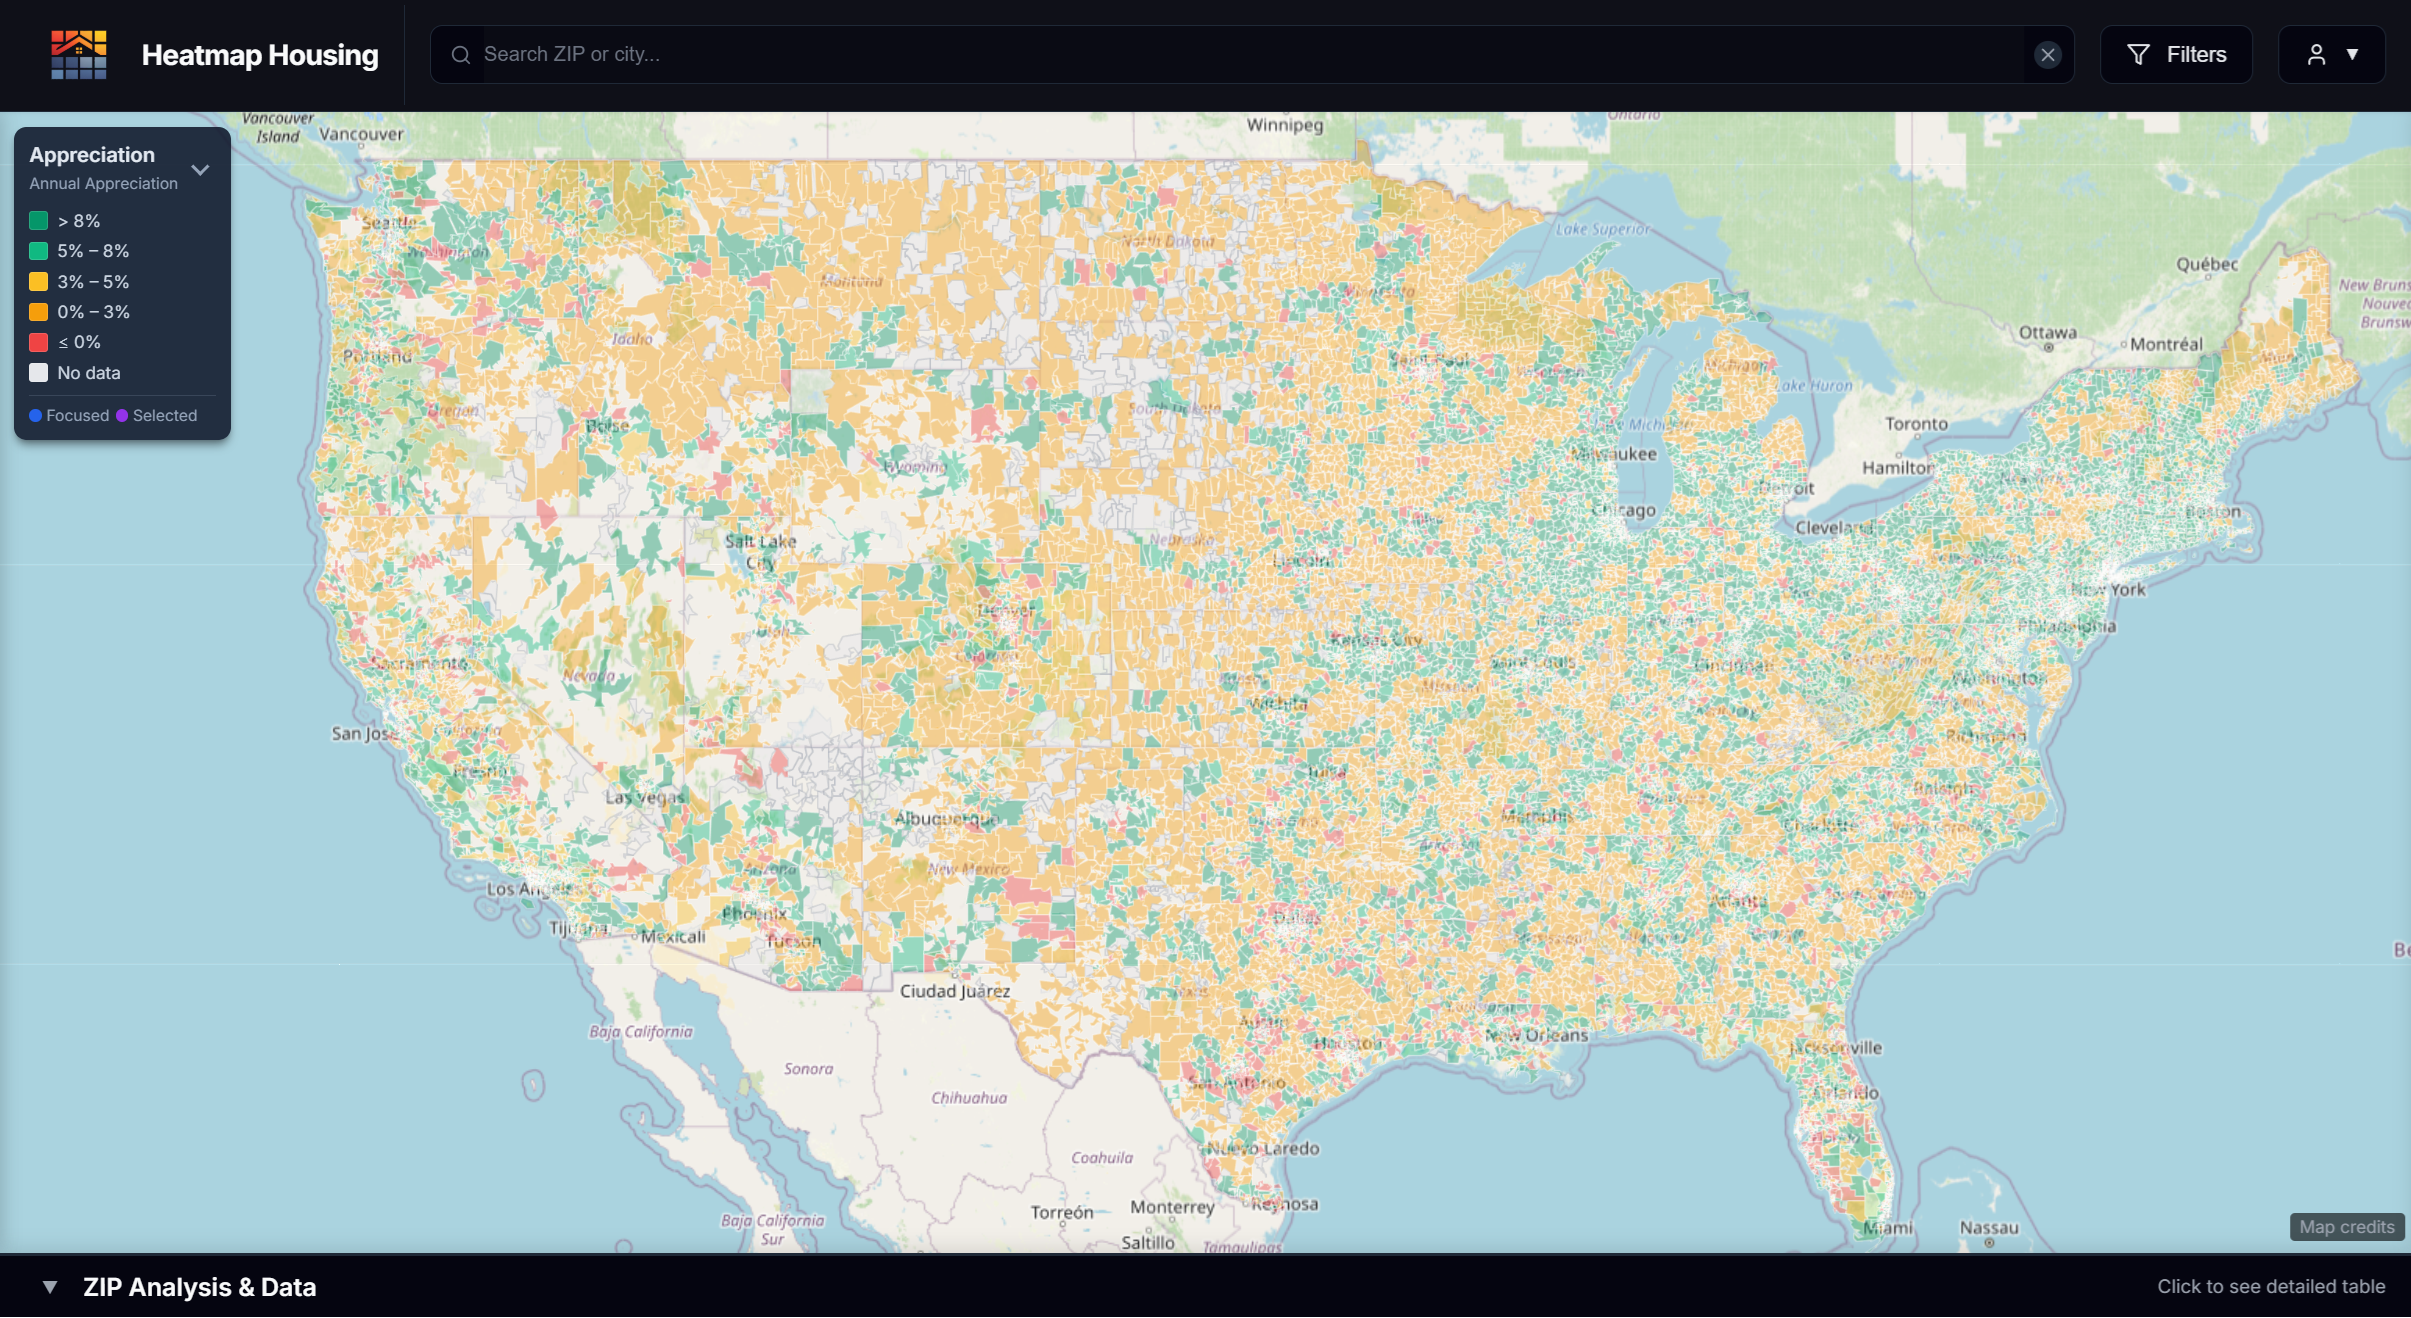Open the user account icon
Image resolution: width=2411 pixels, height=1318 pixels.
(2318, 54)
